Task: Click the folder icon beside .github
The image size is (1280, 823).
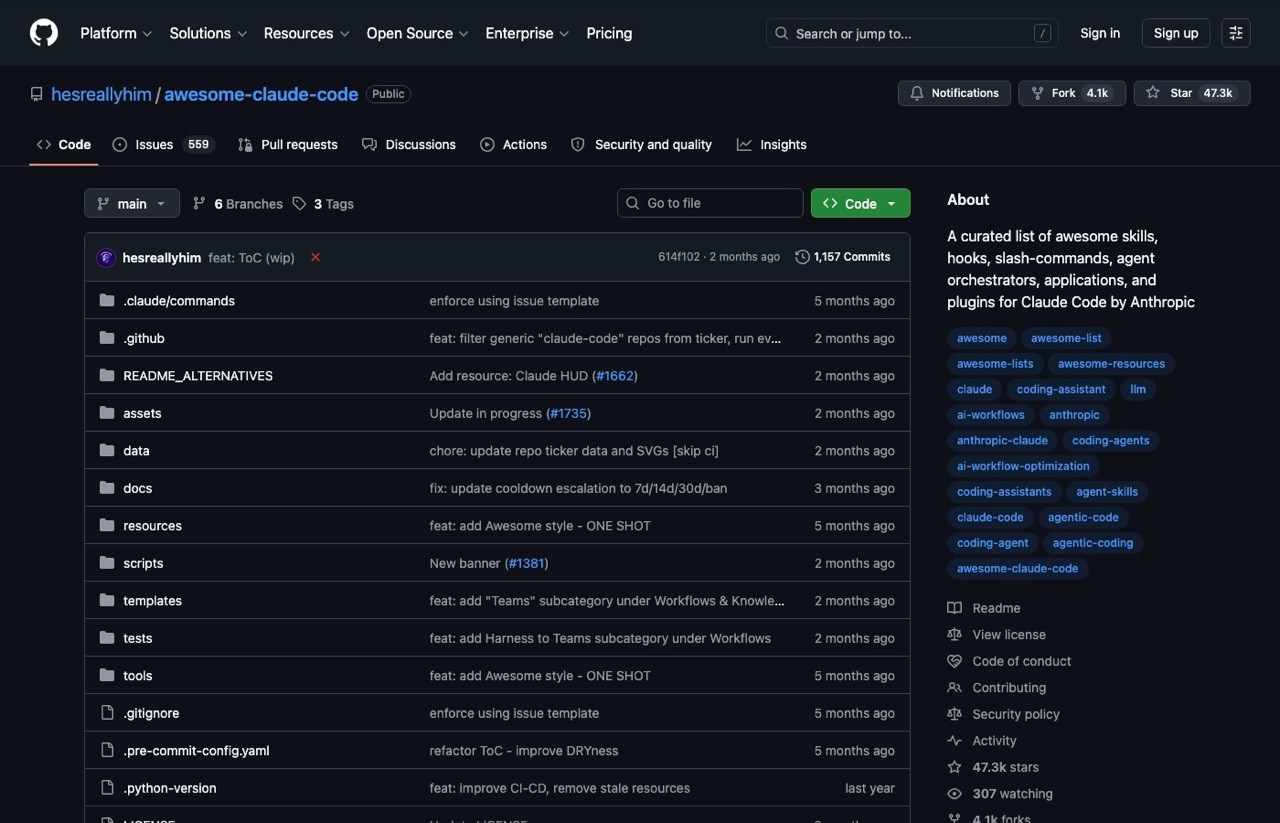Action: click(x=107, y=338)
